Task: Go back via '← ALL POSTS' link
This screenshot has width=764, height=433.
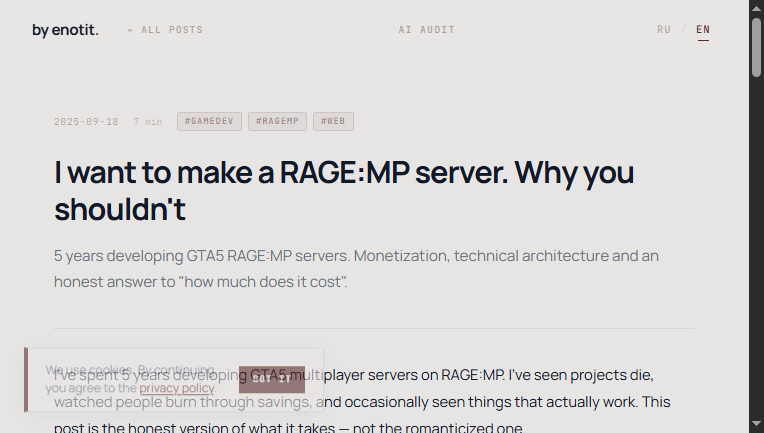Action: click(165, 30)
